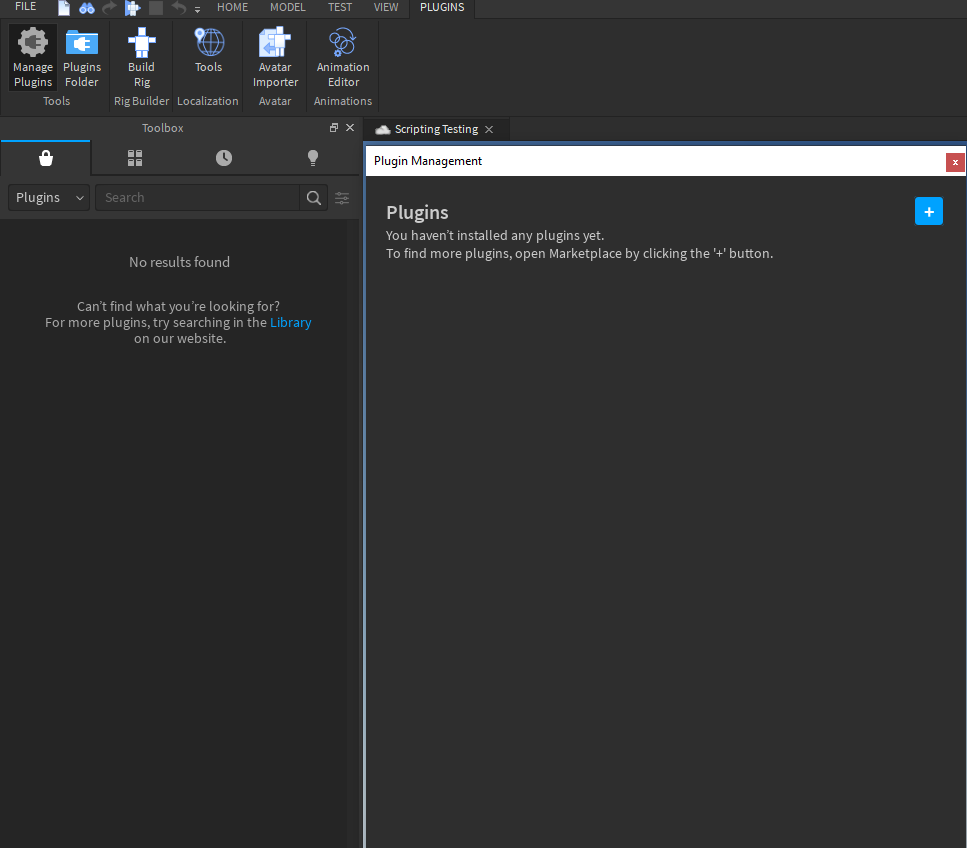Show Toolbox Recent clock tab
967x848 pixels.
224,158
